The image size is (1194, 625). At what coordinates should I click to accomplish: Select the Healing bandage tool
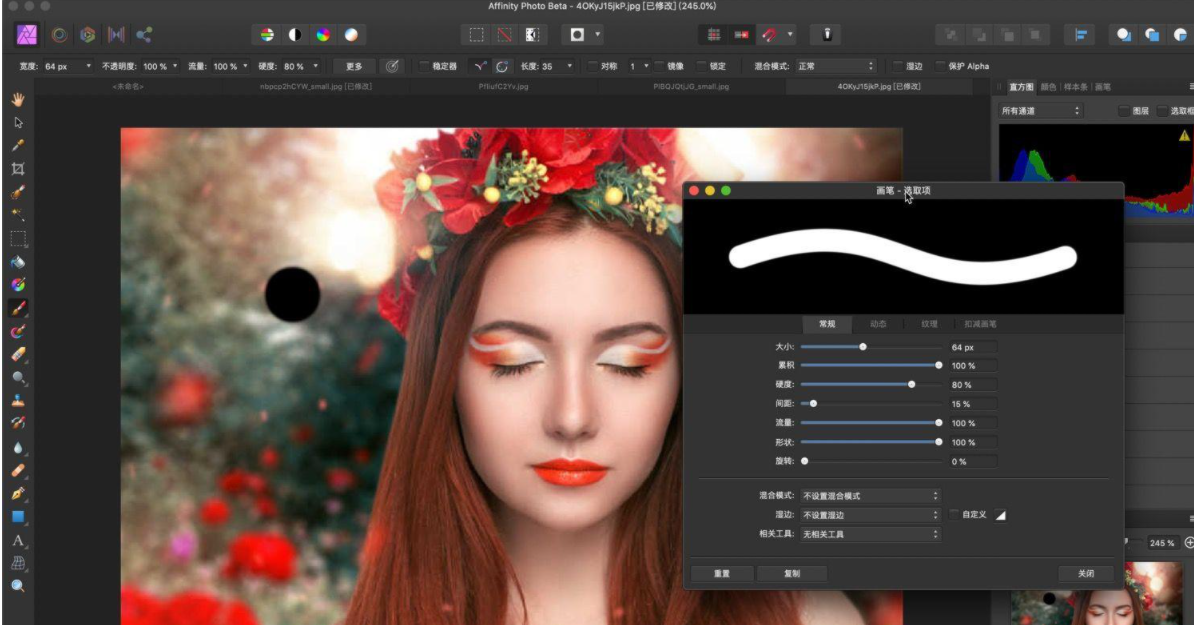point(18,470)
